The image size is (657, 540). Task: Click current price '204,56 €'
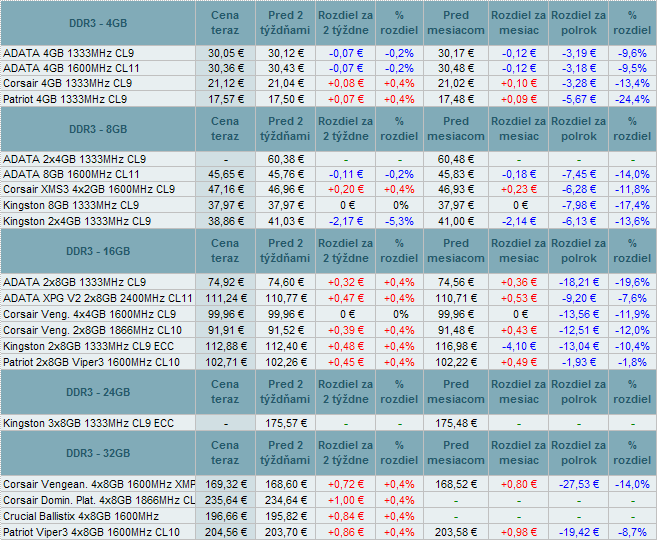[x=226, y=532]
